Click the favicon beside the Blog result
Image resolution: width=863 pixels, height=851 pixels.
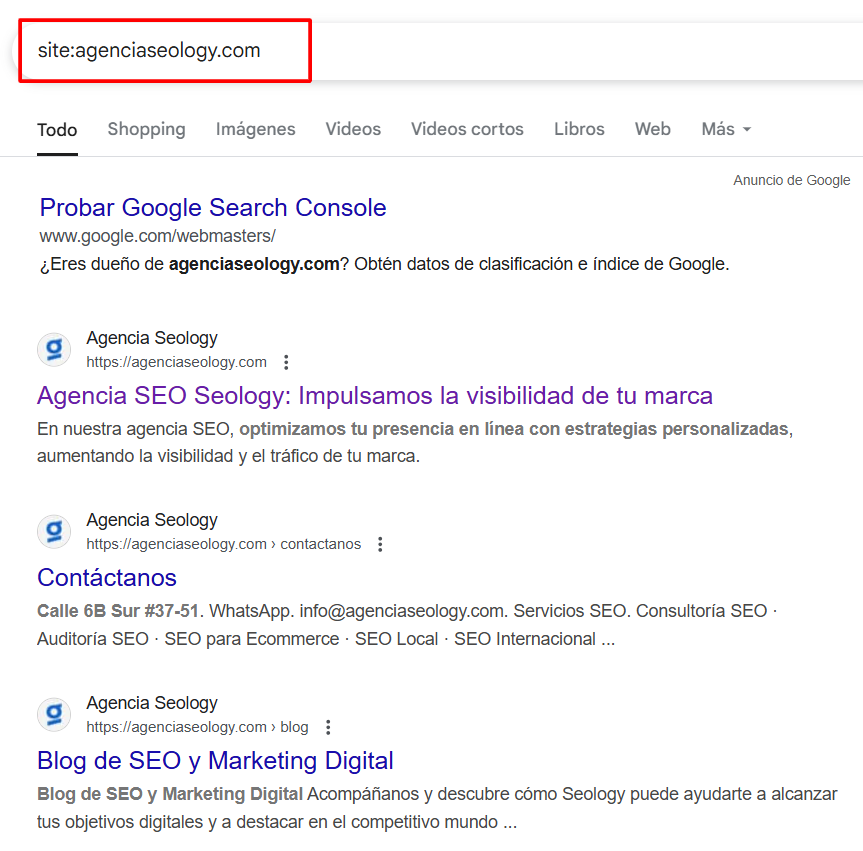click(54, 715)
